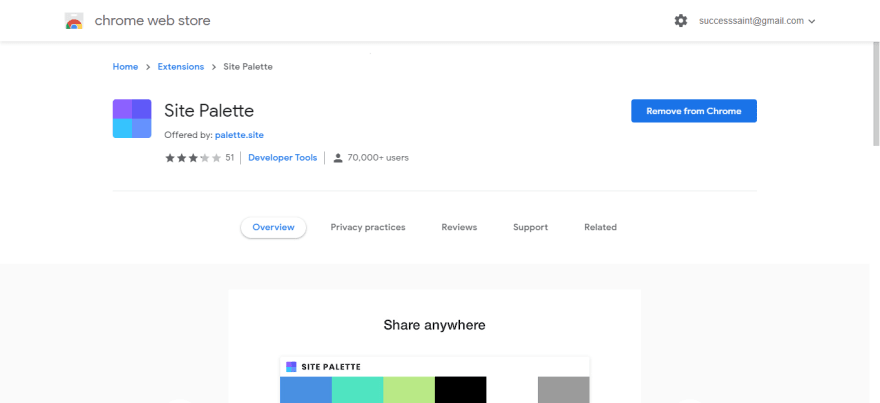The image size is (880, 403).
Task: Click the Site Palette breadcrumb text
Action: tap(248, 67)
